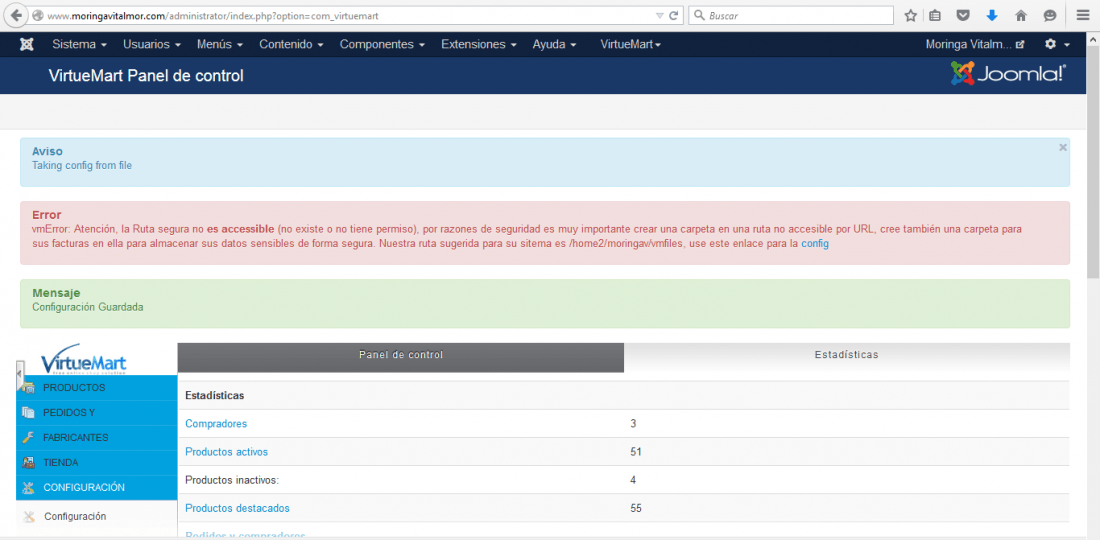The height and width of the screenshot is (540, 1100).
Task: Dismiss the Aviso notice with X
Action: (x=1063, y=147)
